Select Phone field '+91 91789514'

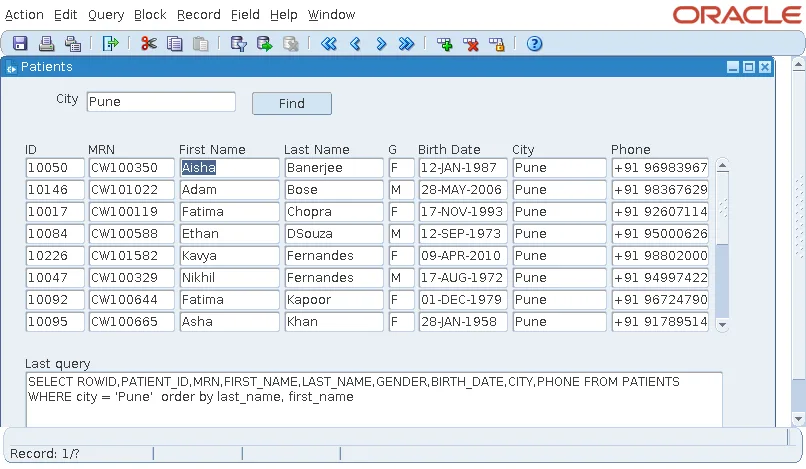660,322
